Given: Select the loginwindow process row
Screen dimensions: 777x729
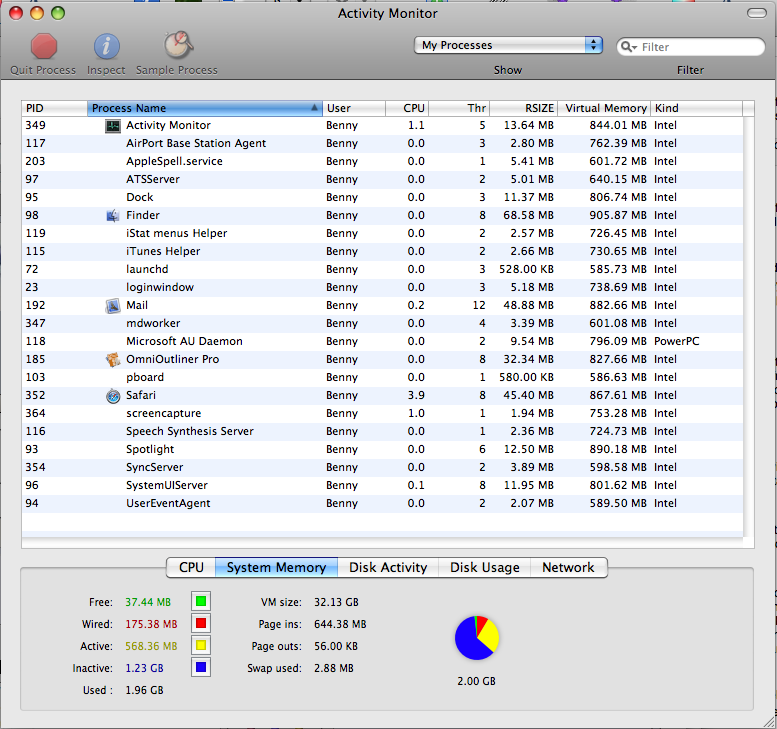Looking at the screenshot, I should coord(382,287).
